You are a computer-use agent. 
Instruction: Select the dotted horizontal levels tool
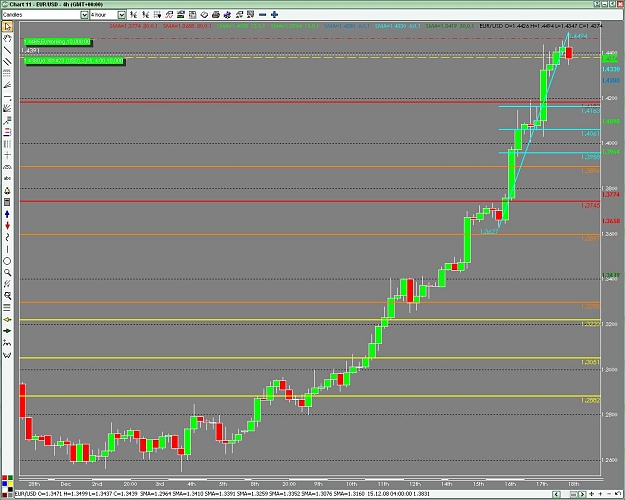tap(7, 73)
